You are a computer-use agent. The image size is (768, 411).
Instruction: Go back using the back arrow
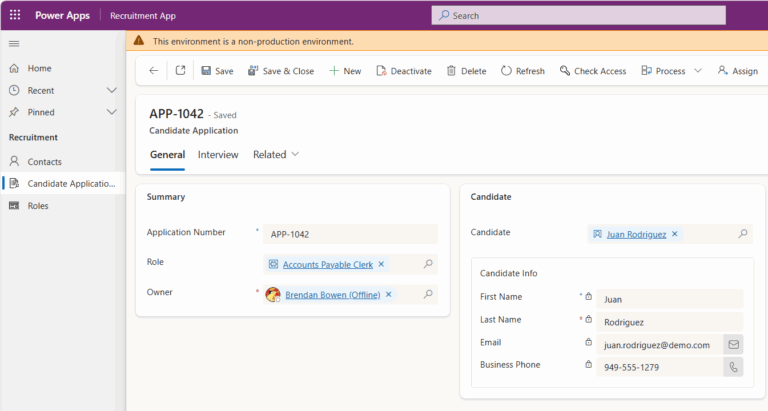click(x=154, y=71)
